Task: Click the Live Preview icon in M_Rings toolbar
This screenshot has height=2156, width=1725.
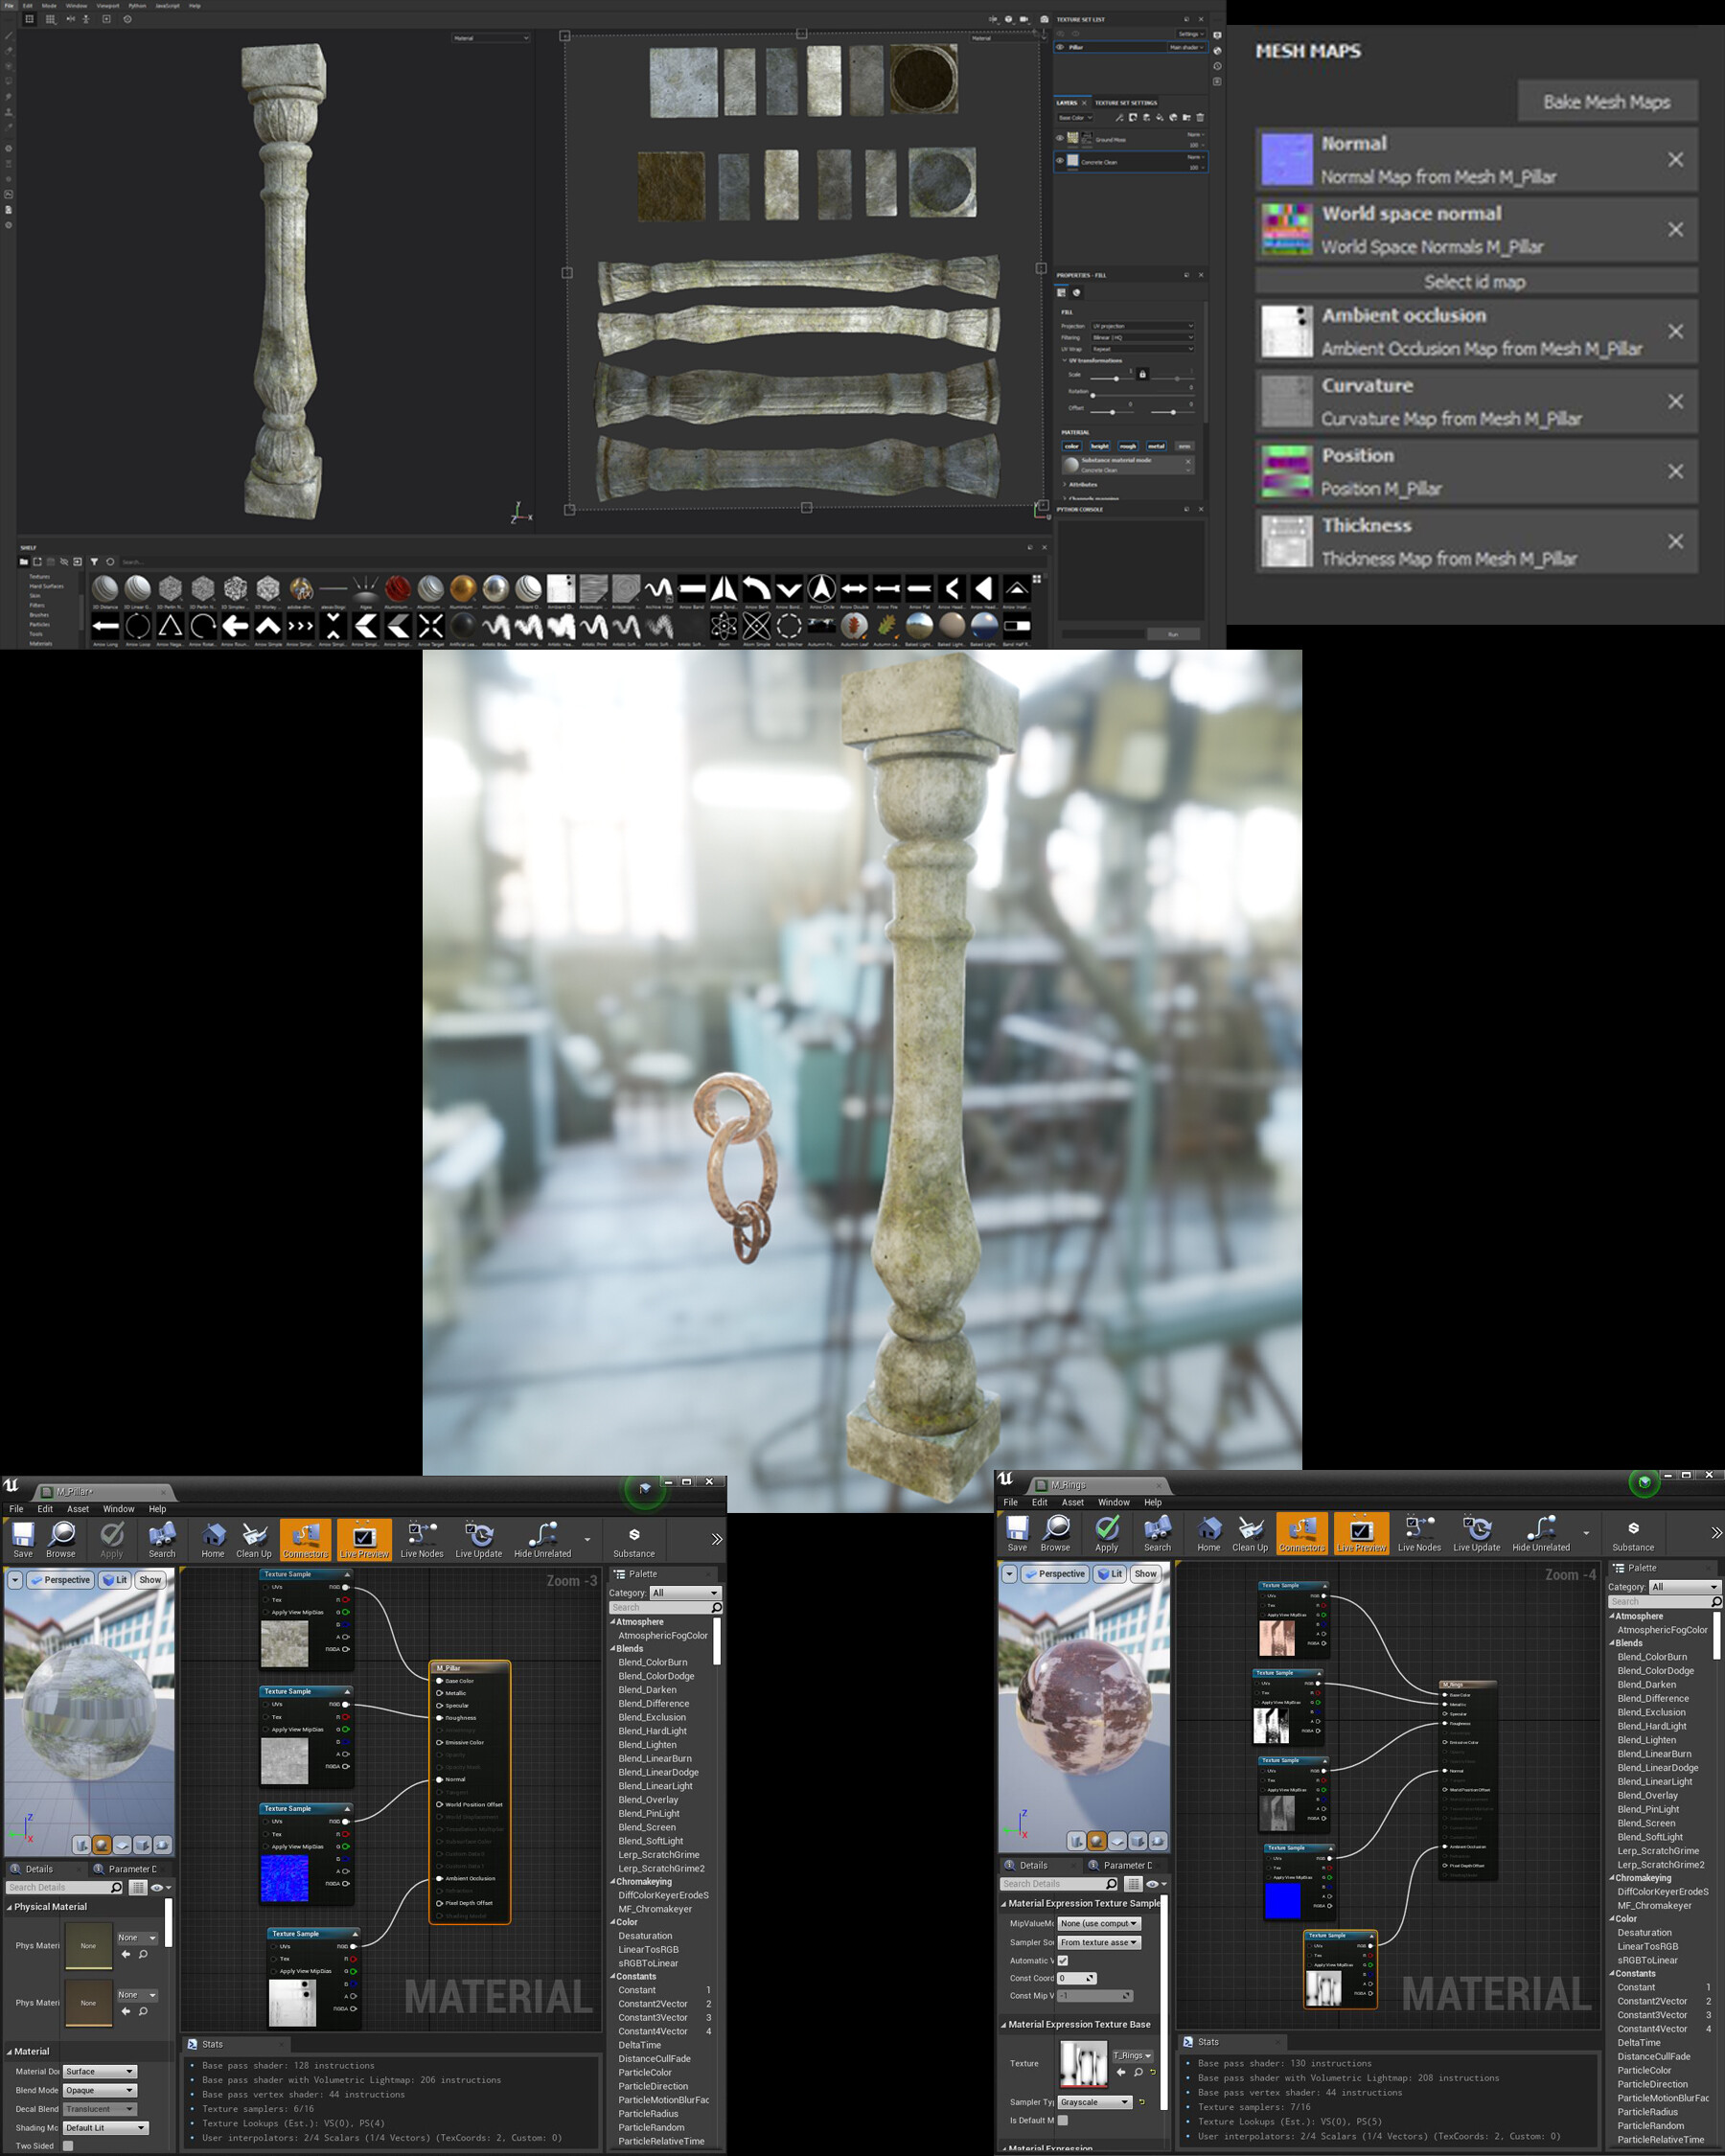Action: click(1360, 1535)
